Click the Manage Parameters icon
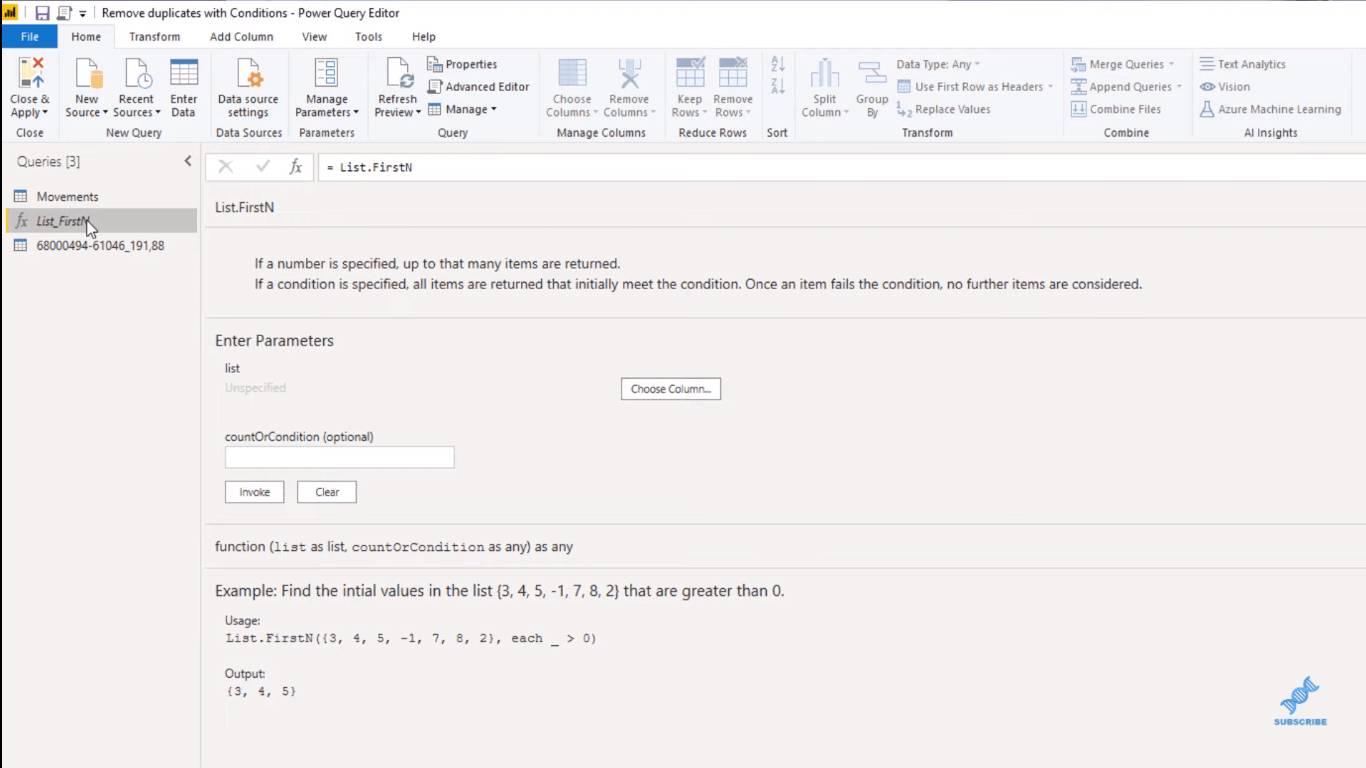Image resolution: width=1366 pixels, height=768 pixels. click(x=326, y=74)
